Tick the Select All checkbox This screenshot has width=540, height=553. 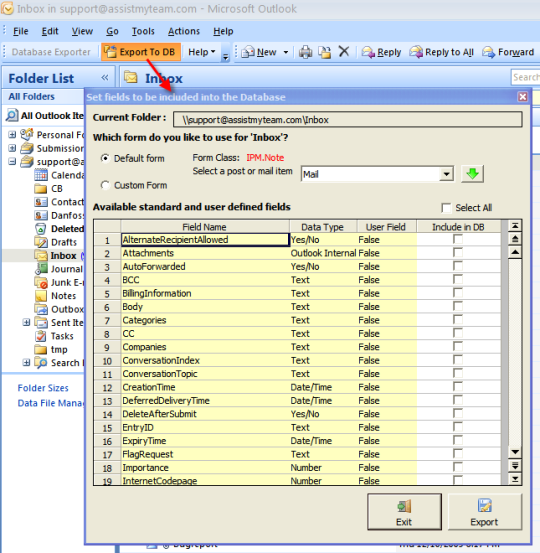pos(446,208)
